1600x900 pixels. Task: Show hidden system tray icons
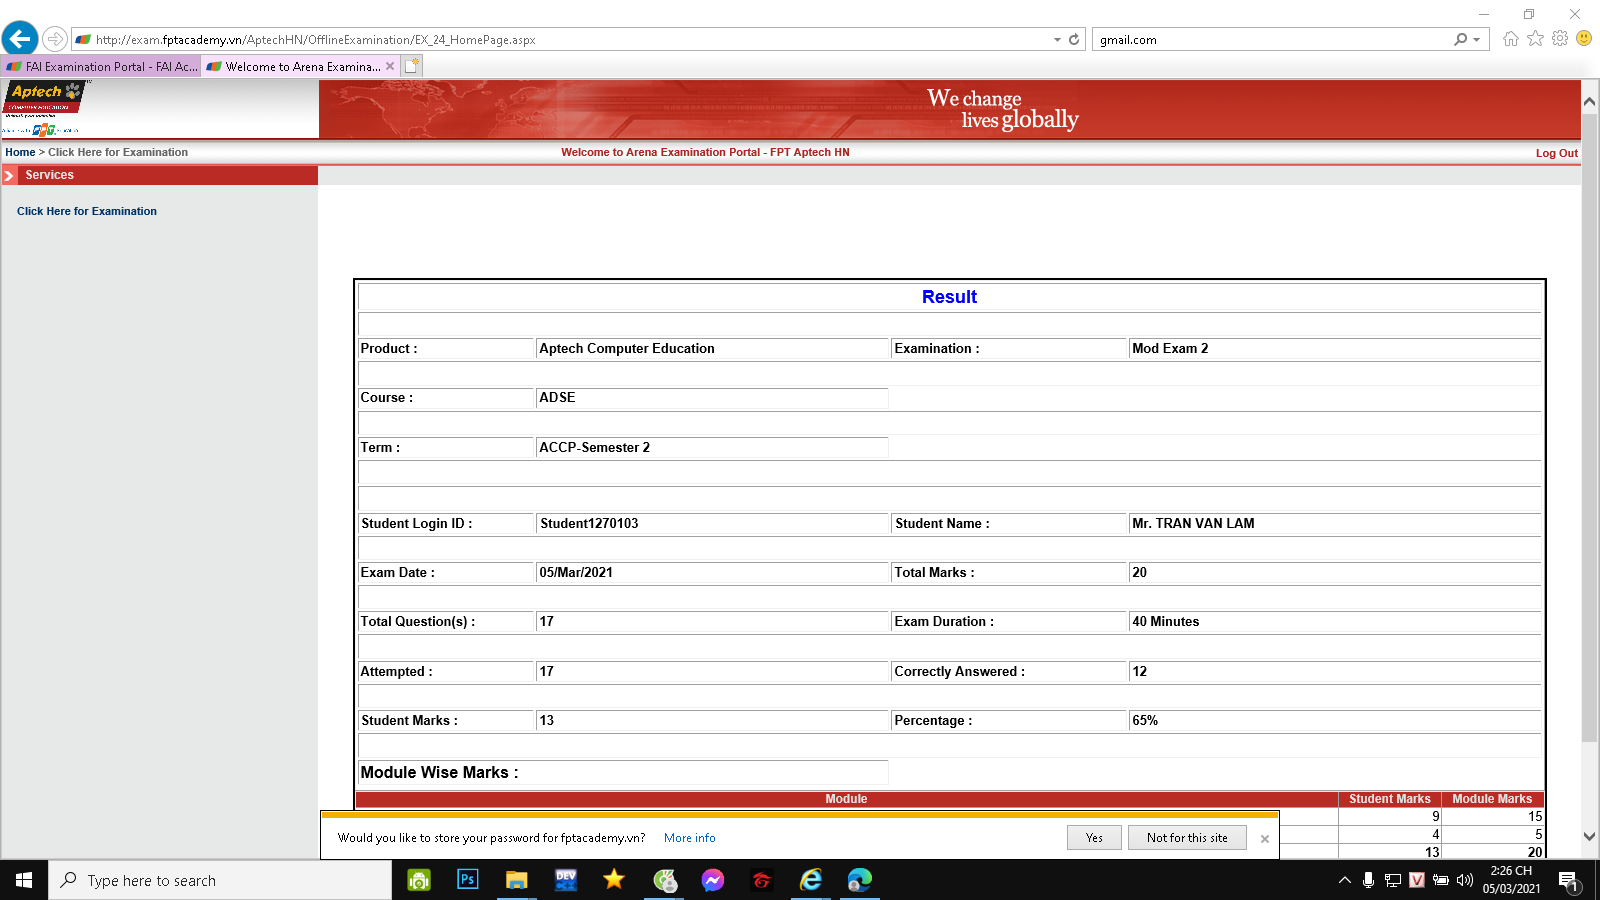1344,880
